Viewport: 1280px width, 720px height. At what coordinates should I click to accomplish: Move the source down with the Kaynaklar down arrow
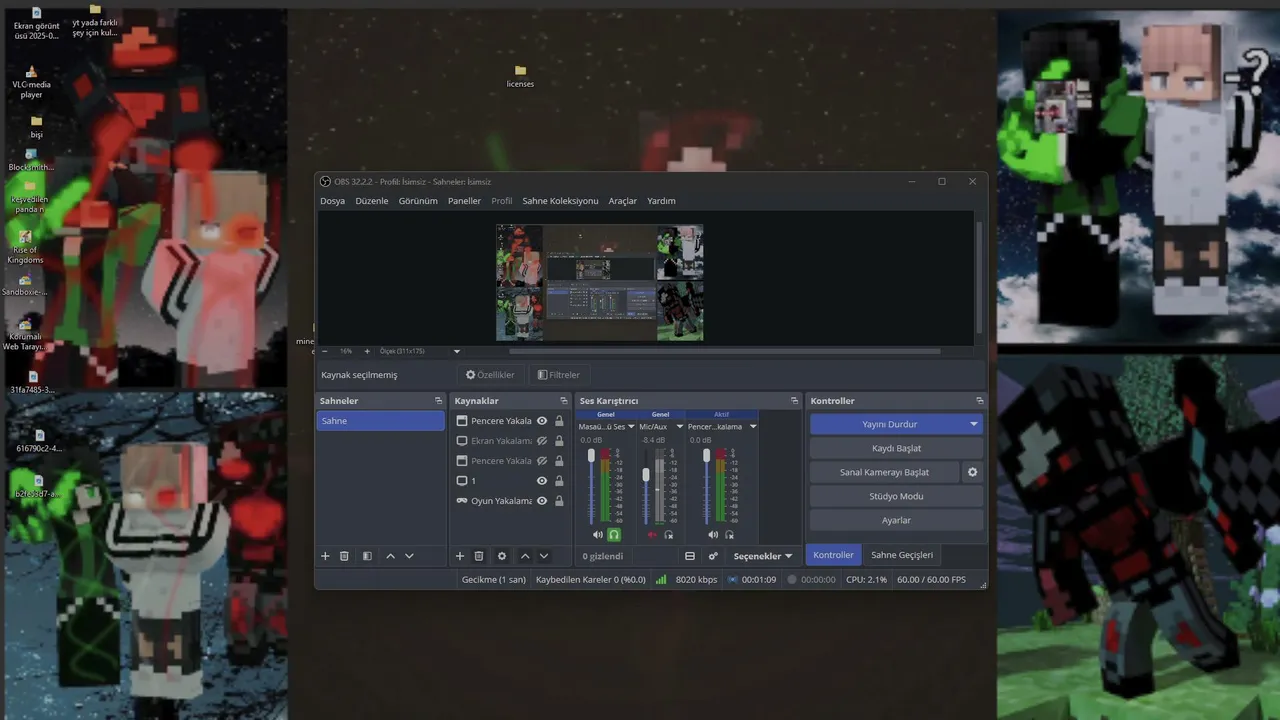point(544,556)
